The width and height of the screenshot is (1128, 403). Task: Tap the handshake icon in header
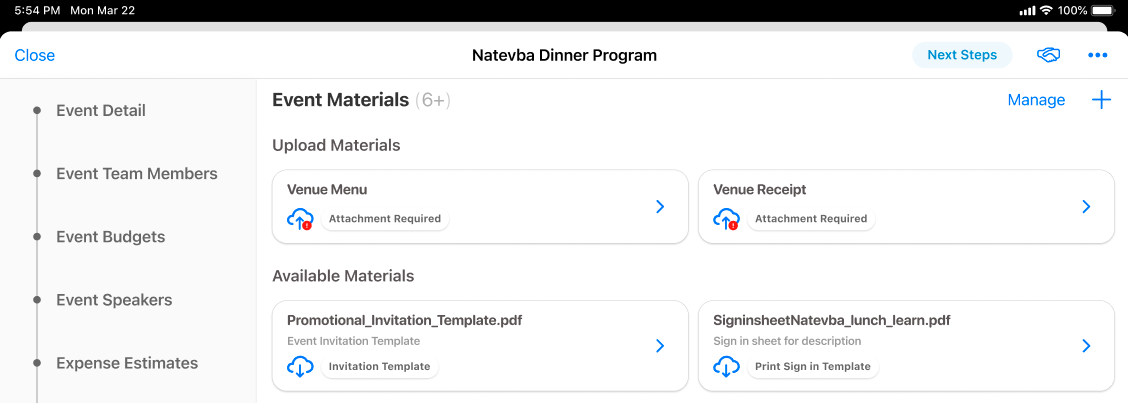1048,55
